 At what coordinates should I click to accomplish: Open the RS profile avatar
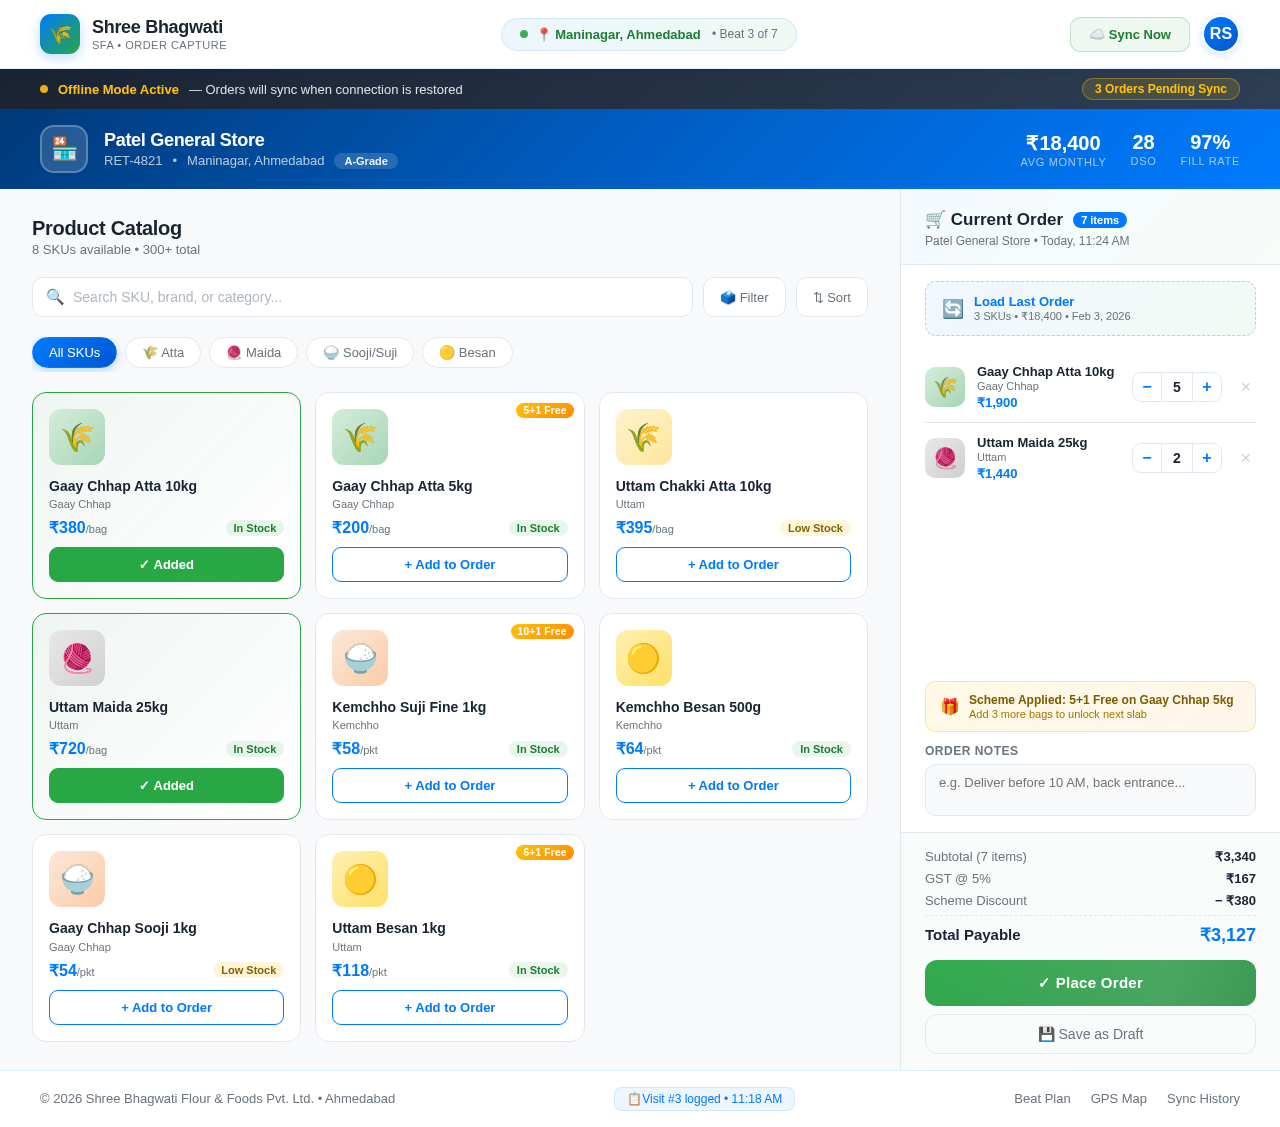click(x=1220, y=33)
